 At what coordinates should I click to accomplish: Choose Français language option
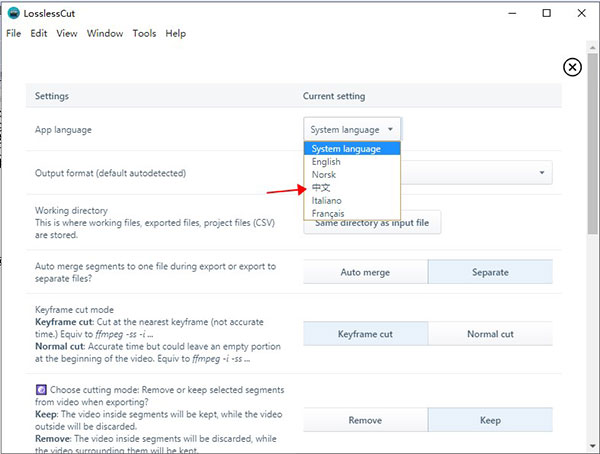point(328,214)
